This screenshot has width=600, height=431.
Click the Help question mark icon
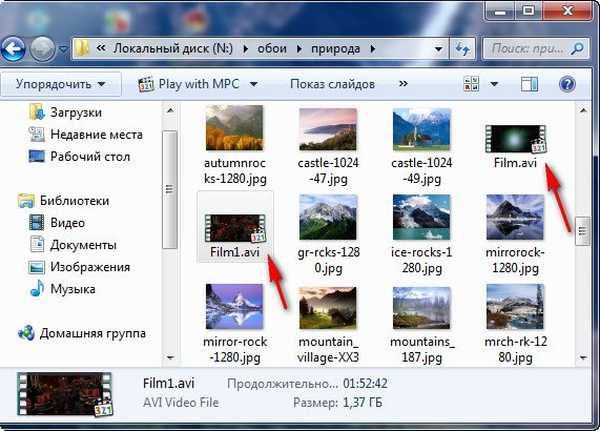(x=567, y=84)
